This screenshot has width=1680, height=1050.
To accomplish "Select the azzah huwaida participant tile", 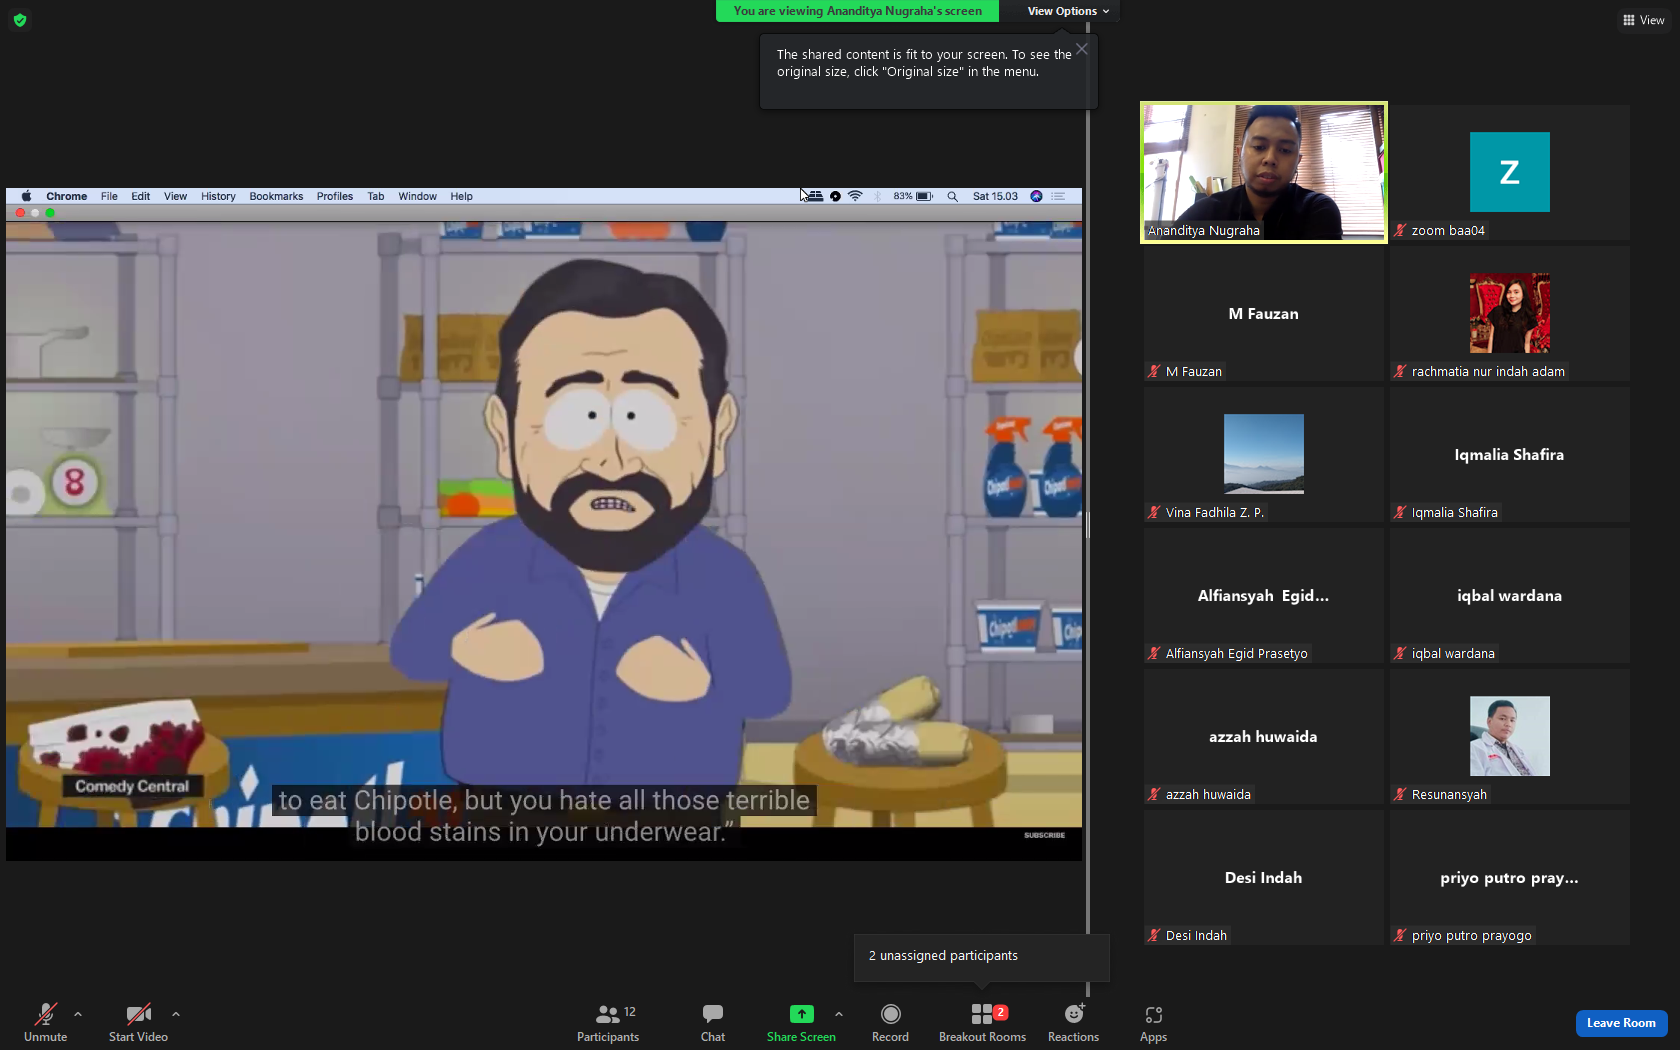I will (x=1264, y=736).
